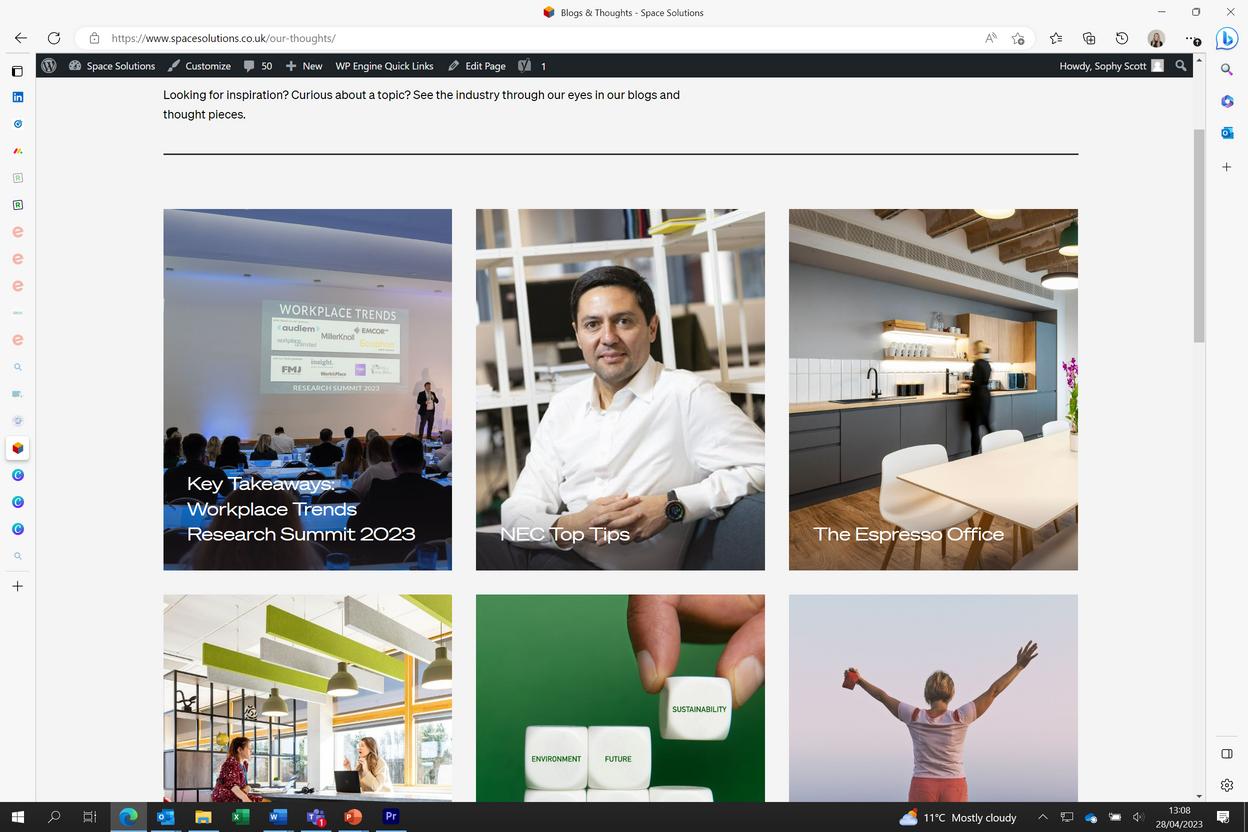Open the weather widget showing 11°C
Viewport: 1248px width, 832px height.
click(x=957, y=817)
